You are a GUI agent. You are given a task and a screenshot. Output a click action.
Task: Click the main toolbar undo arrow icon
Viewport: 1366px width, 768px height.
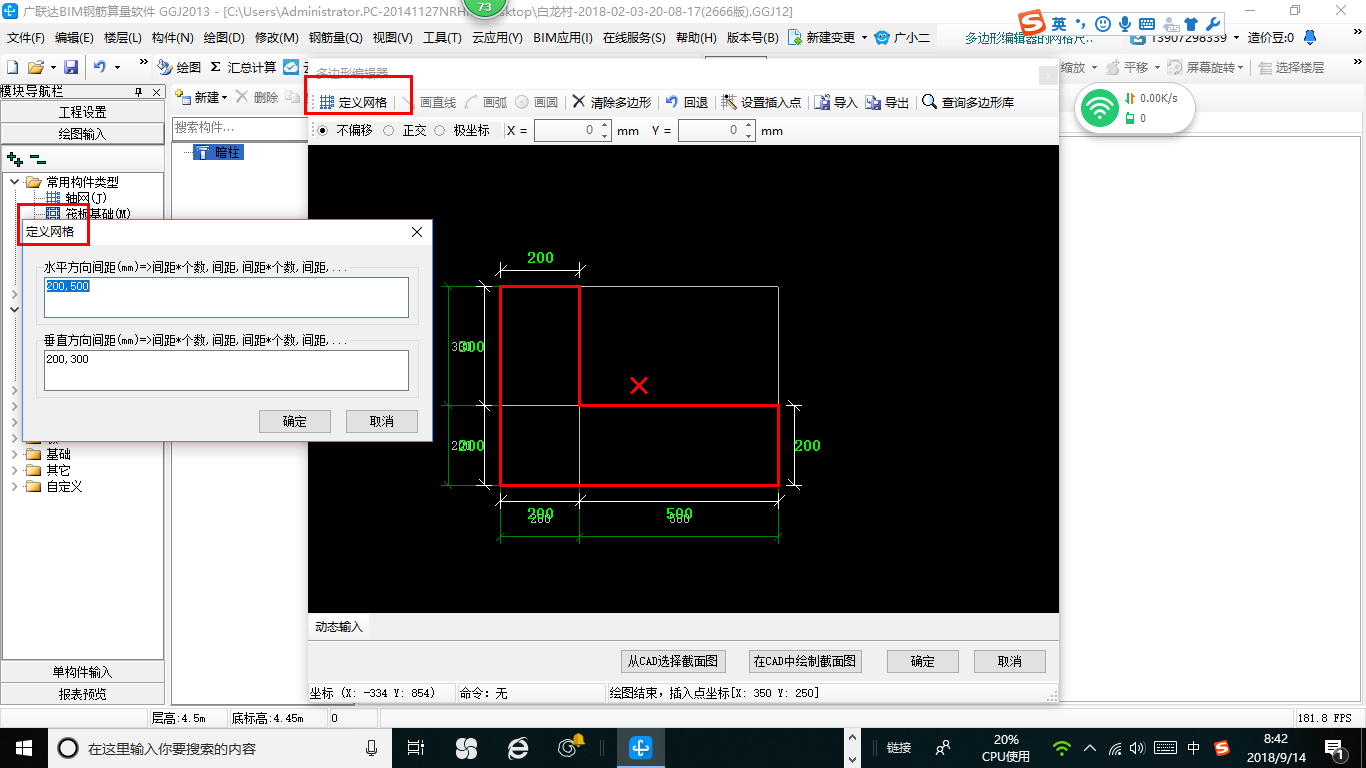(100, 67)
